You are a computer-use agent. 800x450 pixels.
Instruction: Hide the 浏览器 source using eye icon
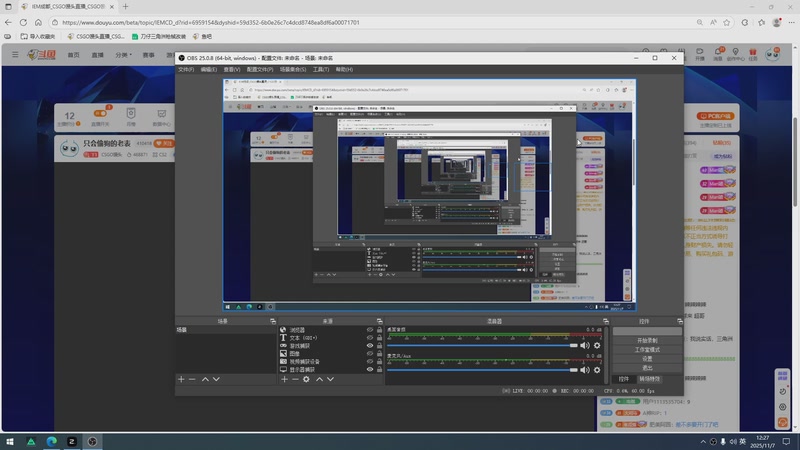369,329
